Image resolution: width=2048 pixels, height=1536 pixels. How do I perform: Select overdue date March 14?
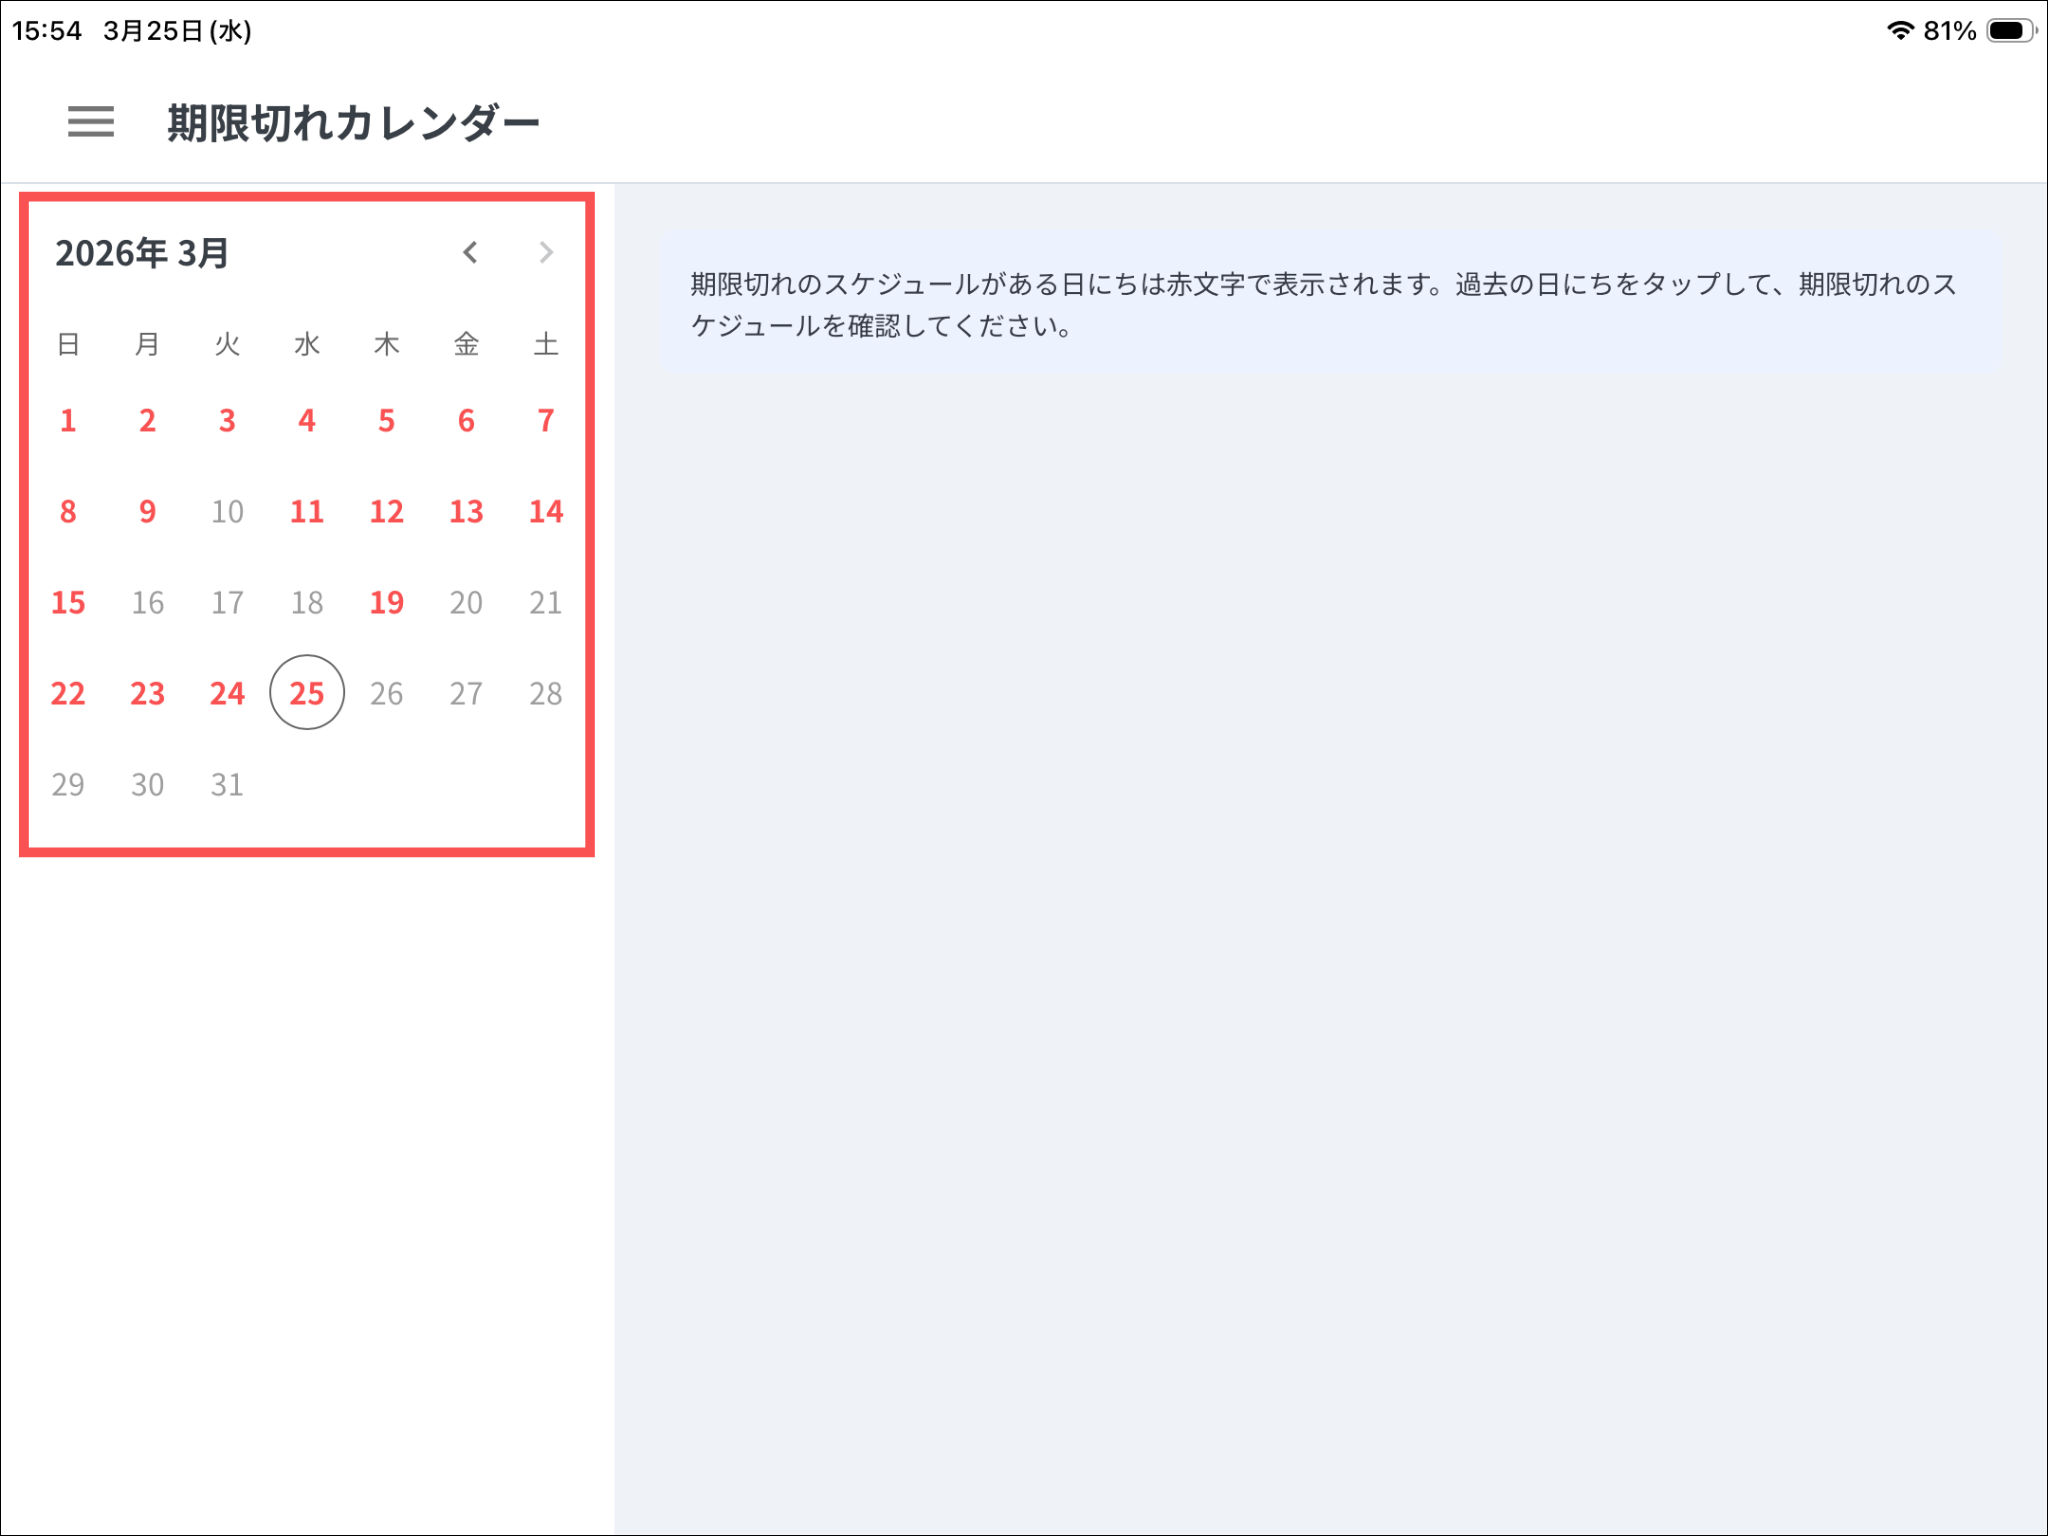tap(546, 512)
